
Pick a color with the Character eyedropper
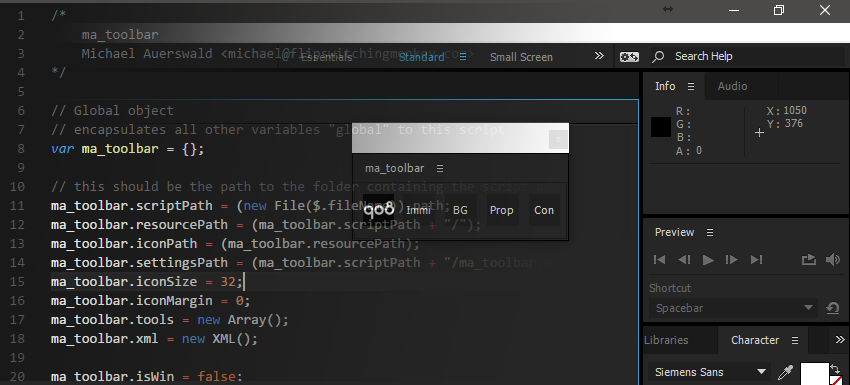tap(784, 372)
